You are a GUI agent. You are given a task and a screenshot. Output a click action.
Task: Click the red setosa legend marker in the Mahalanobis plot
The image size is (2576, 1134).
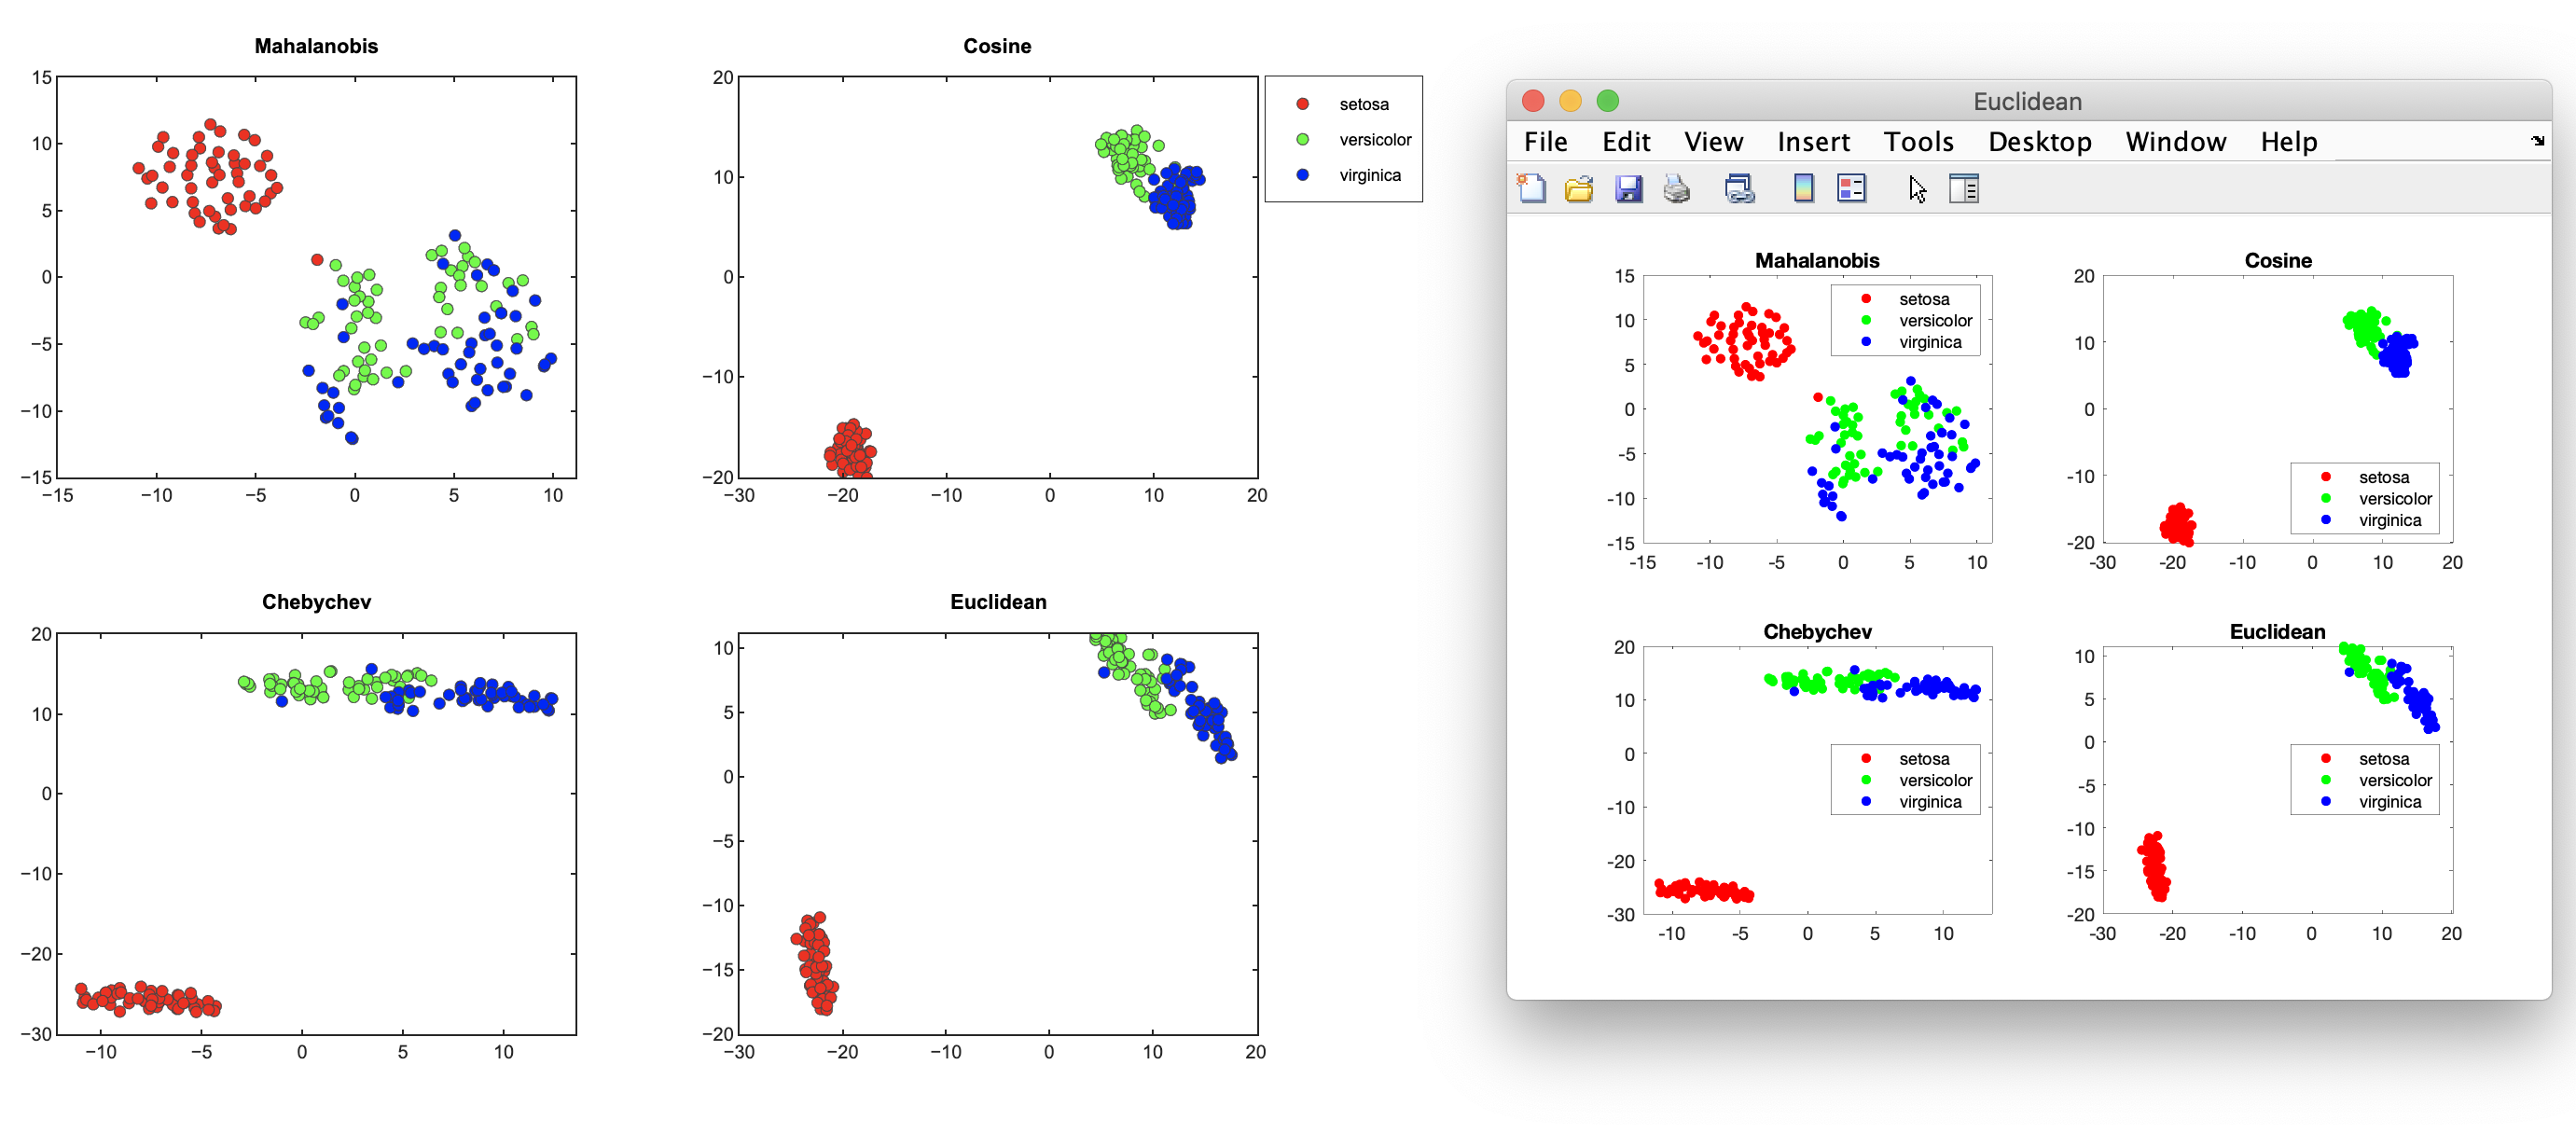(x=1866, y=299)
